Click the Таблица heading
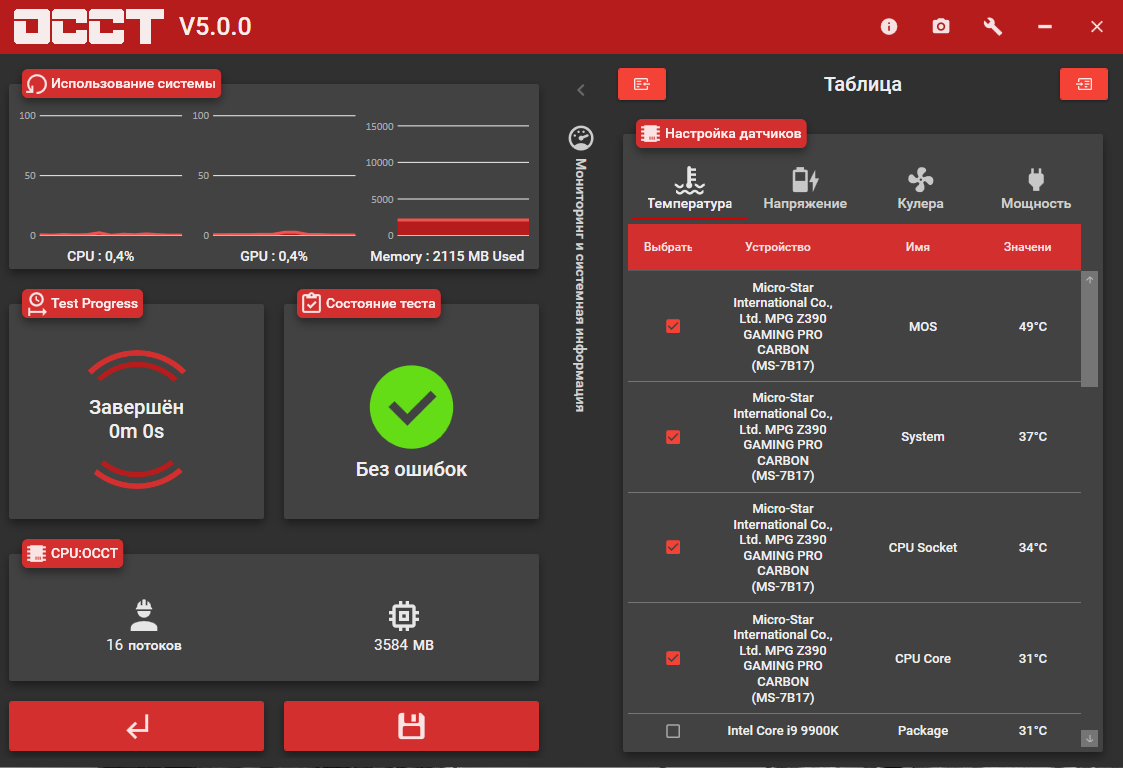1123x768 pixels. point(862,85)
